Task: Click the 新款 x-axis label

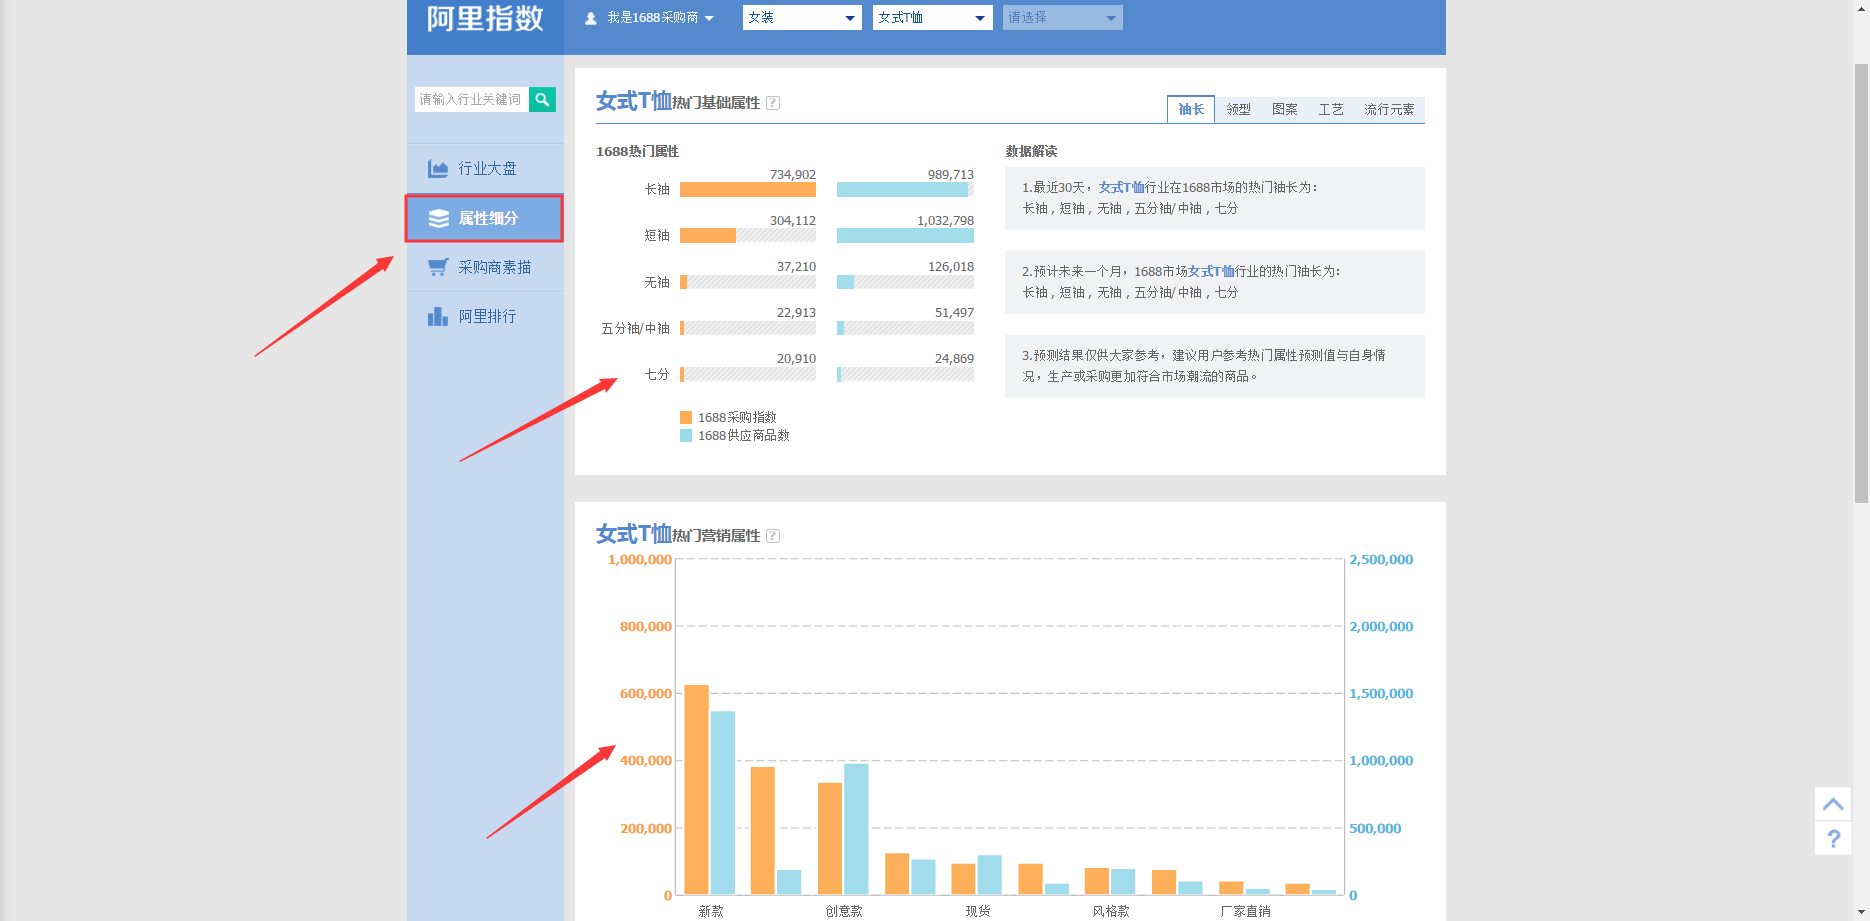Action: (x=711, y=911)
